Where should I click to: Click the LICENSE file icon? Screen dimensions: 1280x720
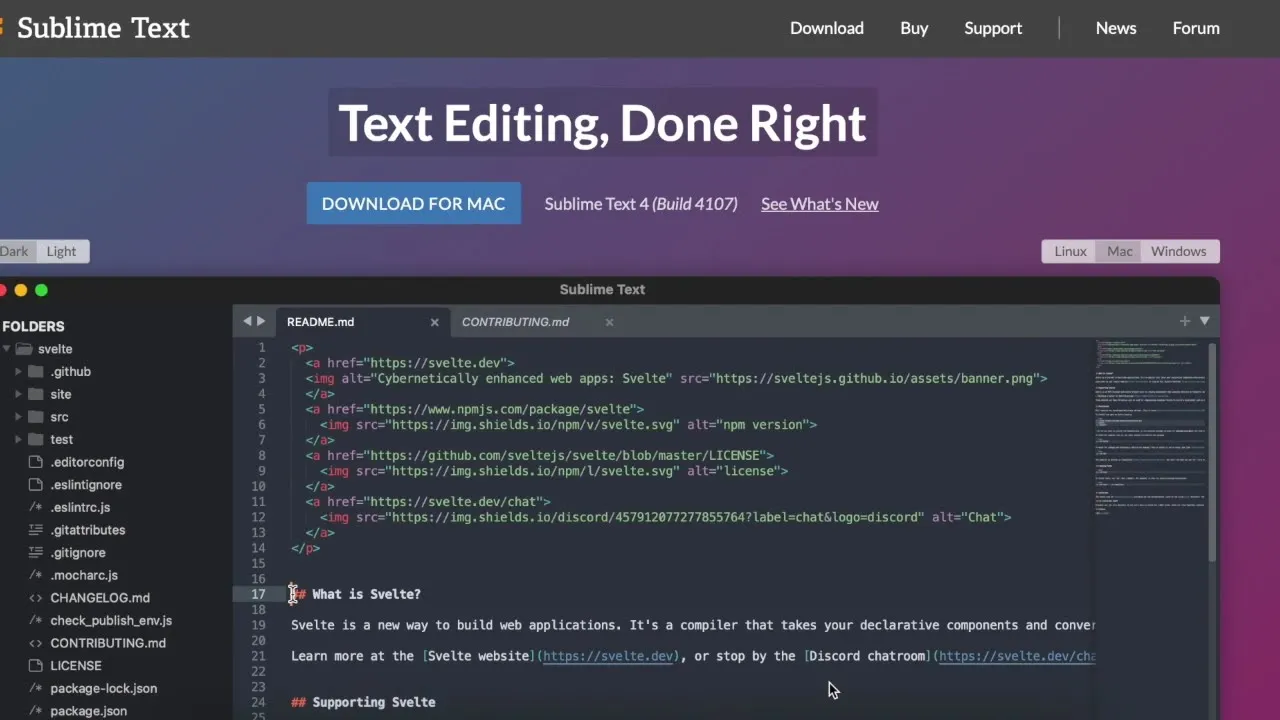coord(36,666)
